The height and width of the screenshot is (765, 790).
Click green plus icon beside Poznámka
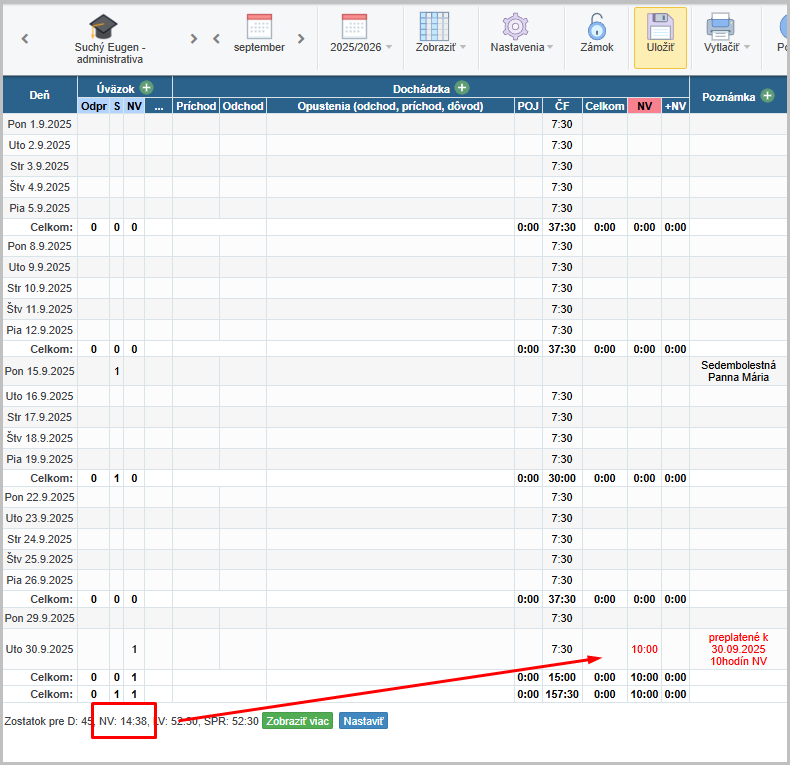coord(767,96)
